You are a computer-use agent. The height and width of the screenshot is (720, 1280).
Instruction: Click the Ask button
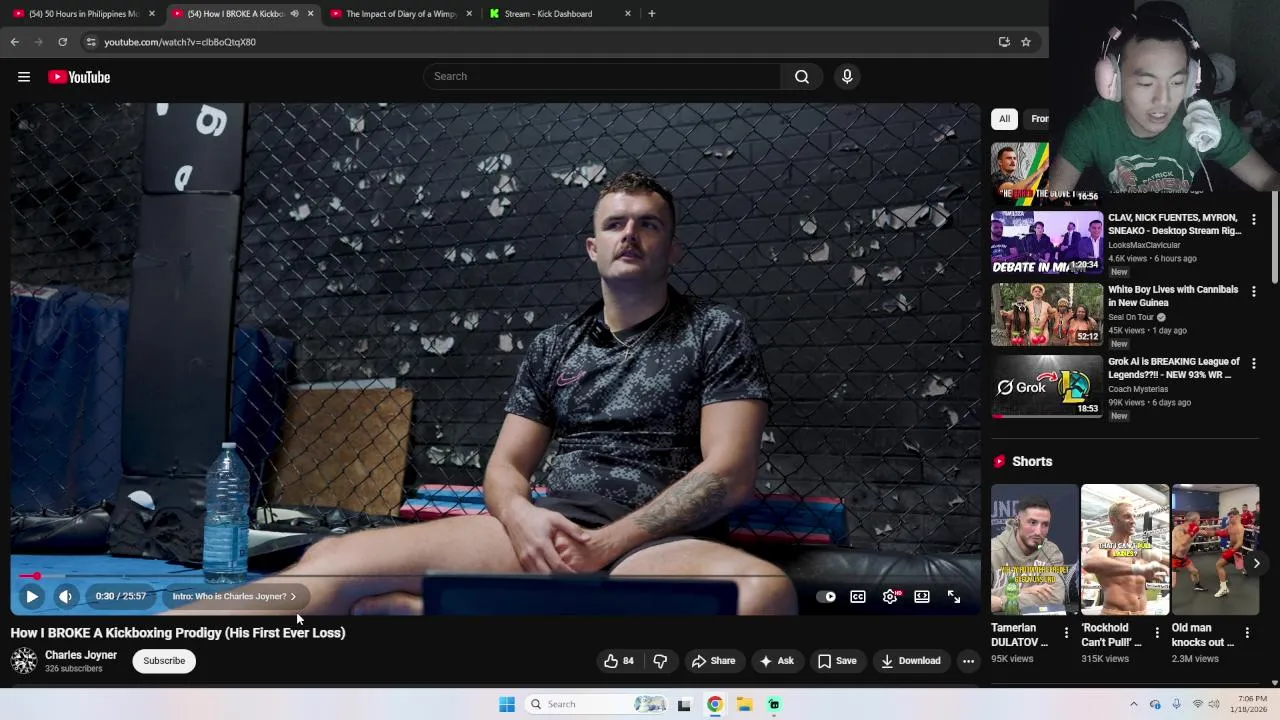point(777,661)
